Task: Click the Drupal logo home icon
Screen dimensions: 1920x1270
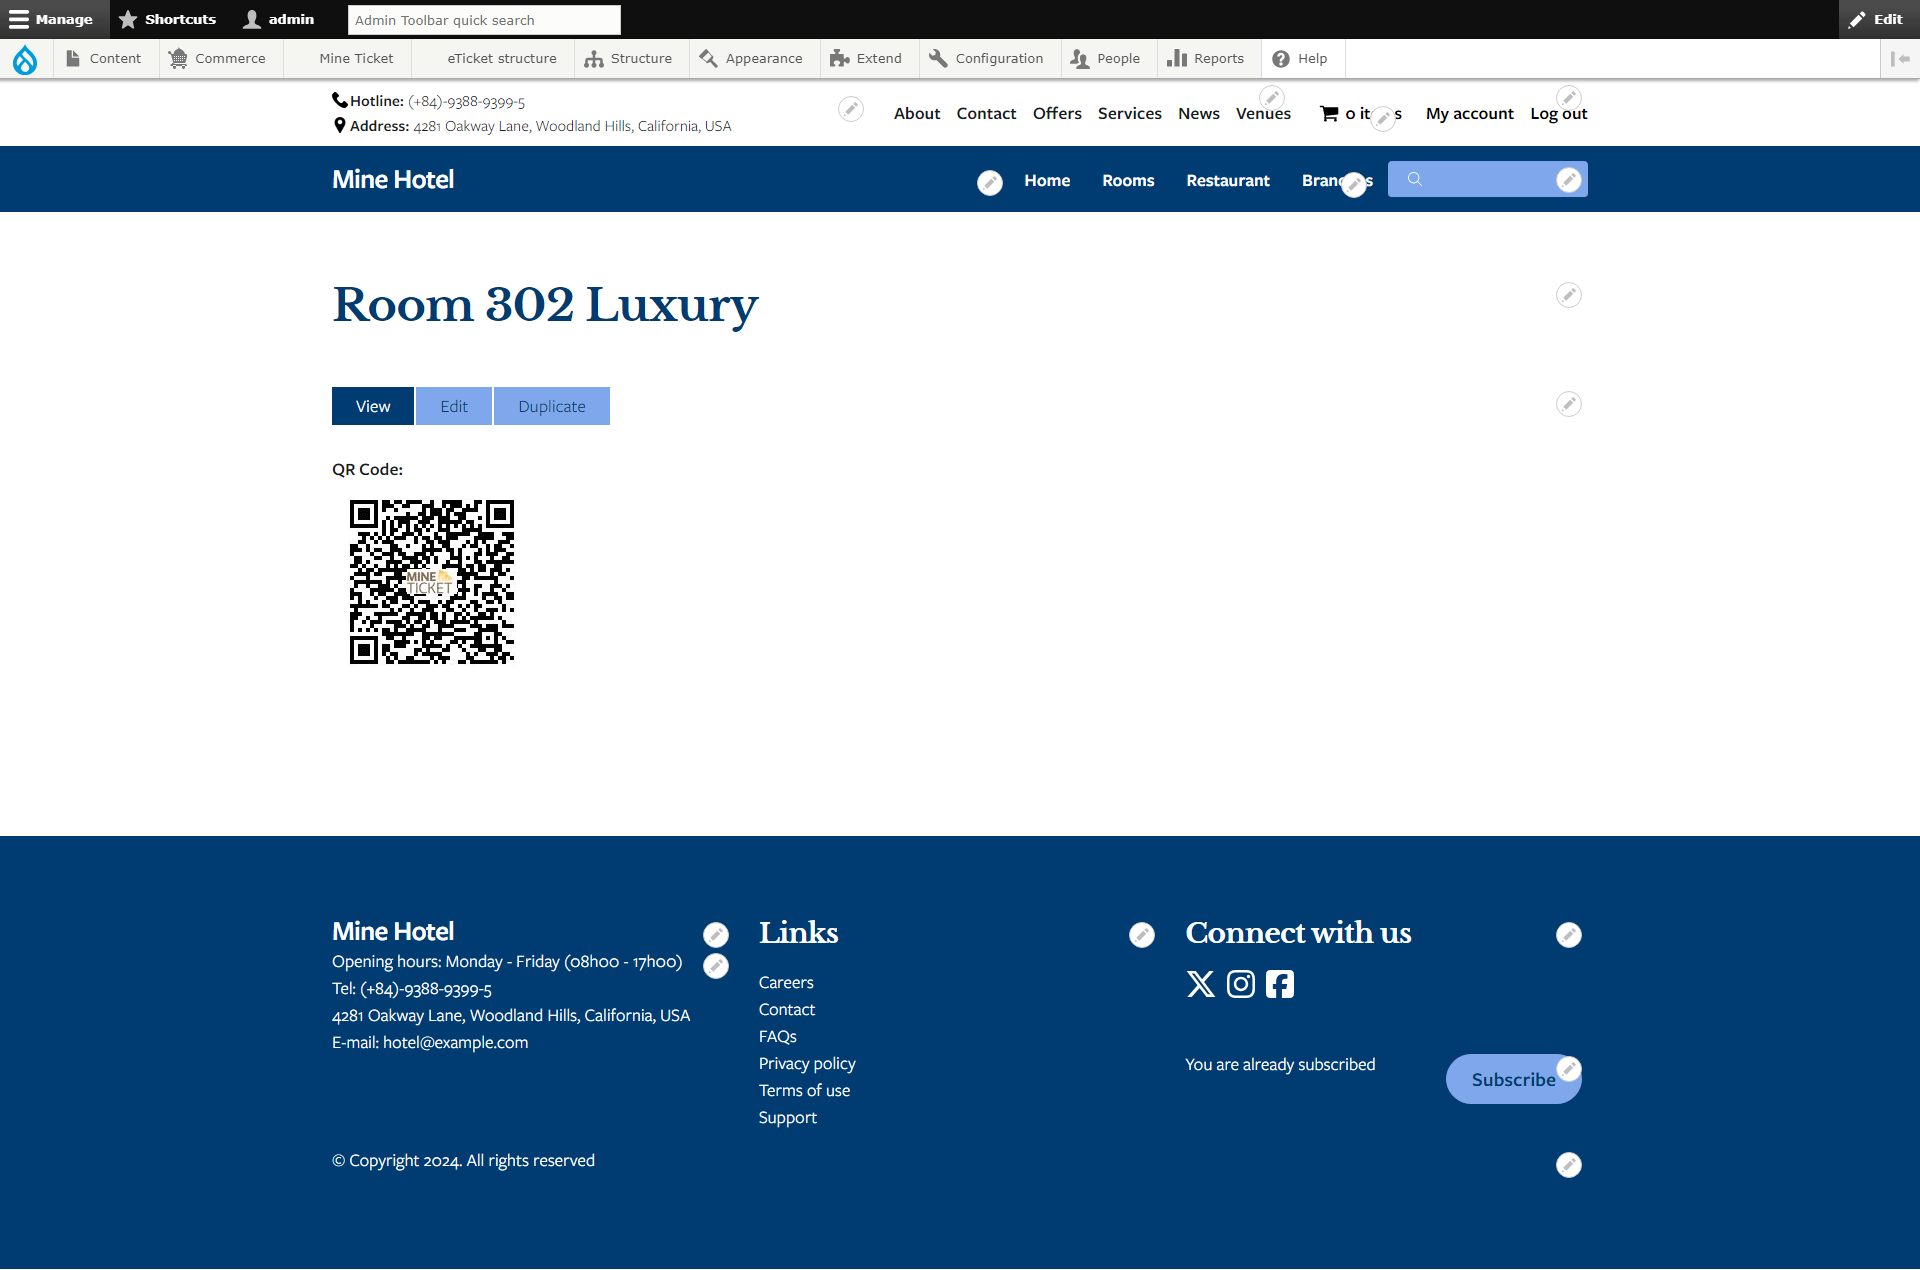Action: point(25,59)
